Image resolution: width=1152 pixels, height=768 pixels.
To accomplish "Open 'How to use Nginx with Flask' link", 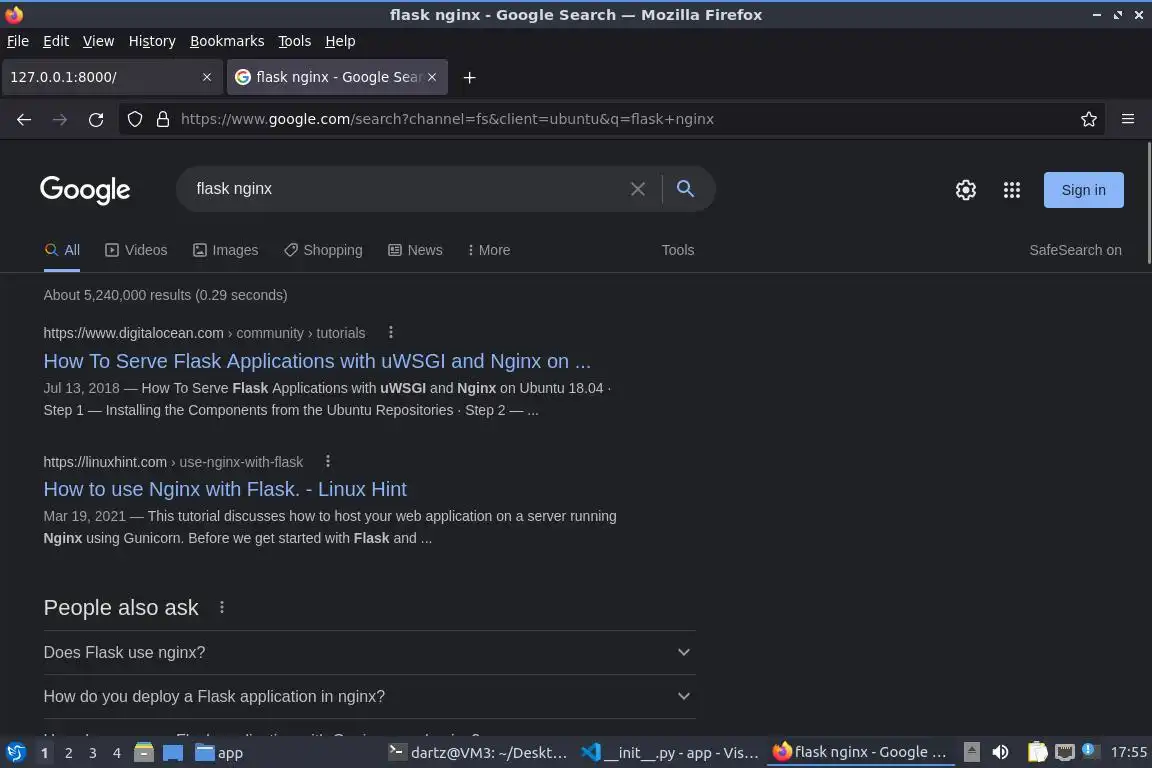I will click(225, 489).
